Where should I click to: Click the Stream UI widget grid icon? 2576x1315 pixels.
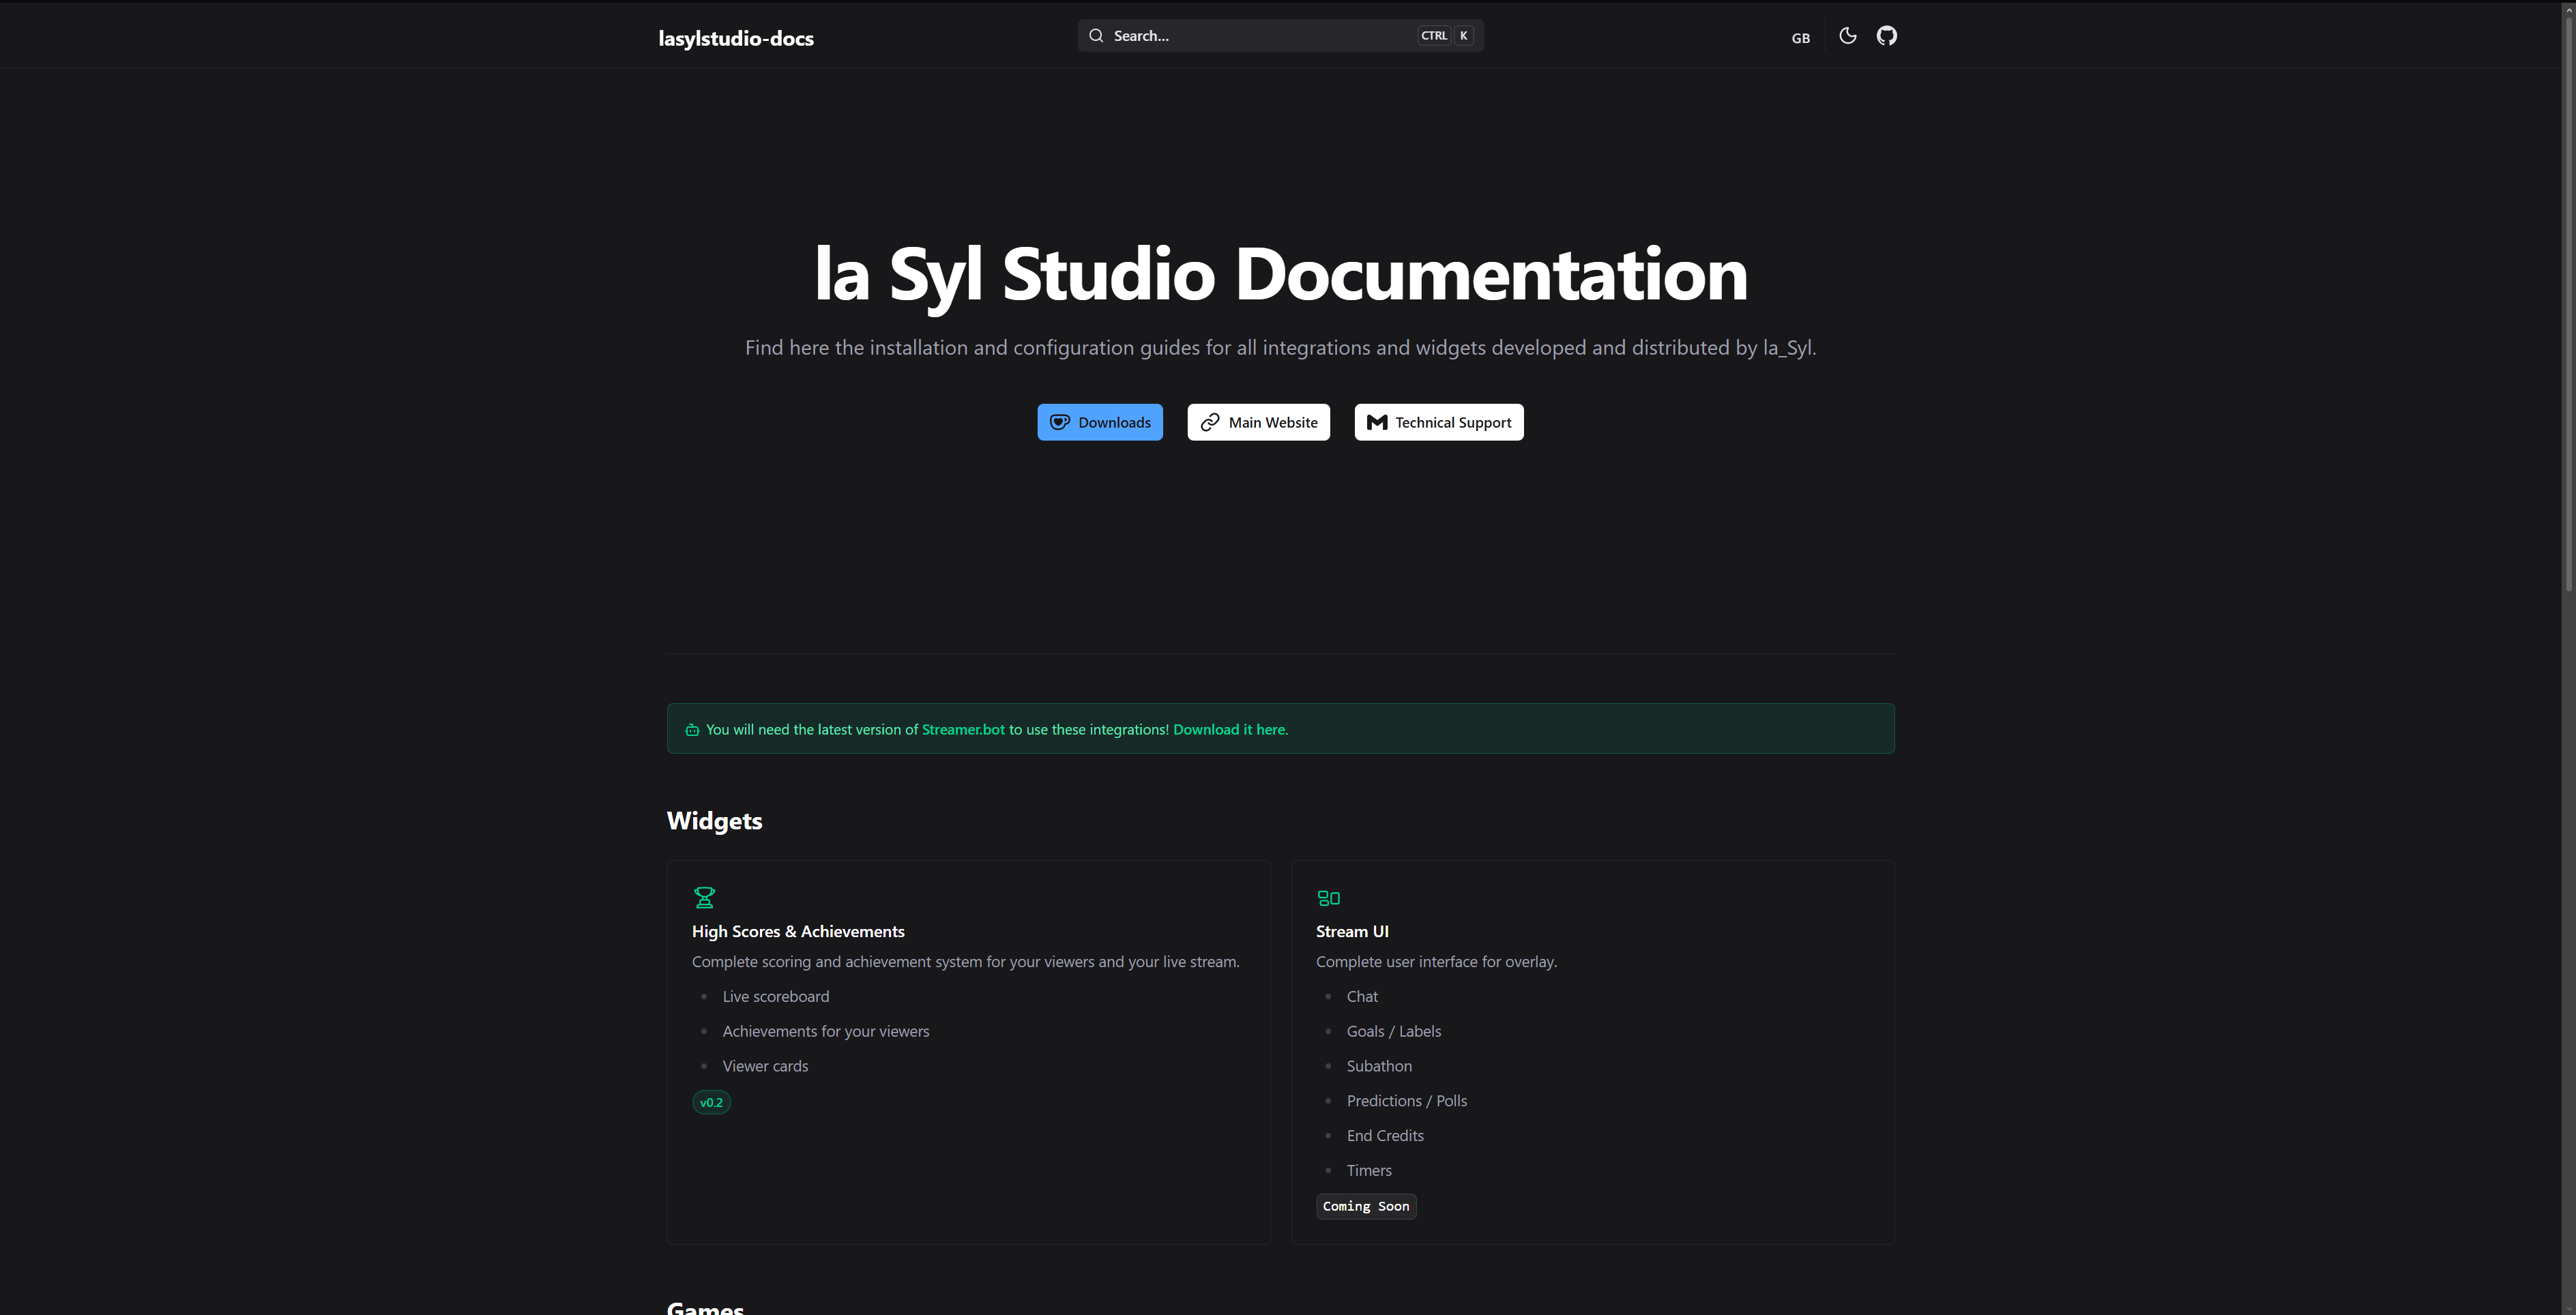click(x=1329, y=897)
